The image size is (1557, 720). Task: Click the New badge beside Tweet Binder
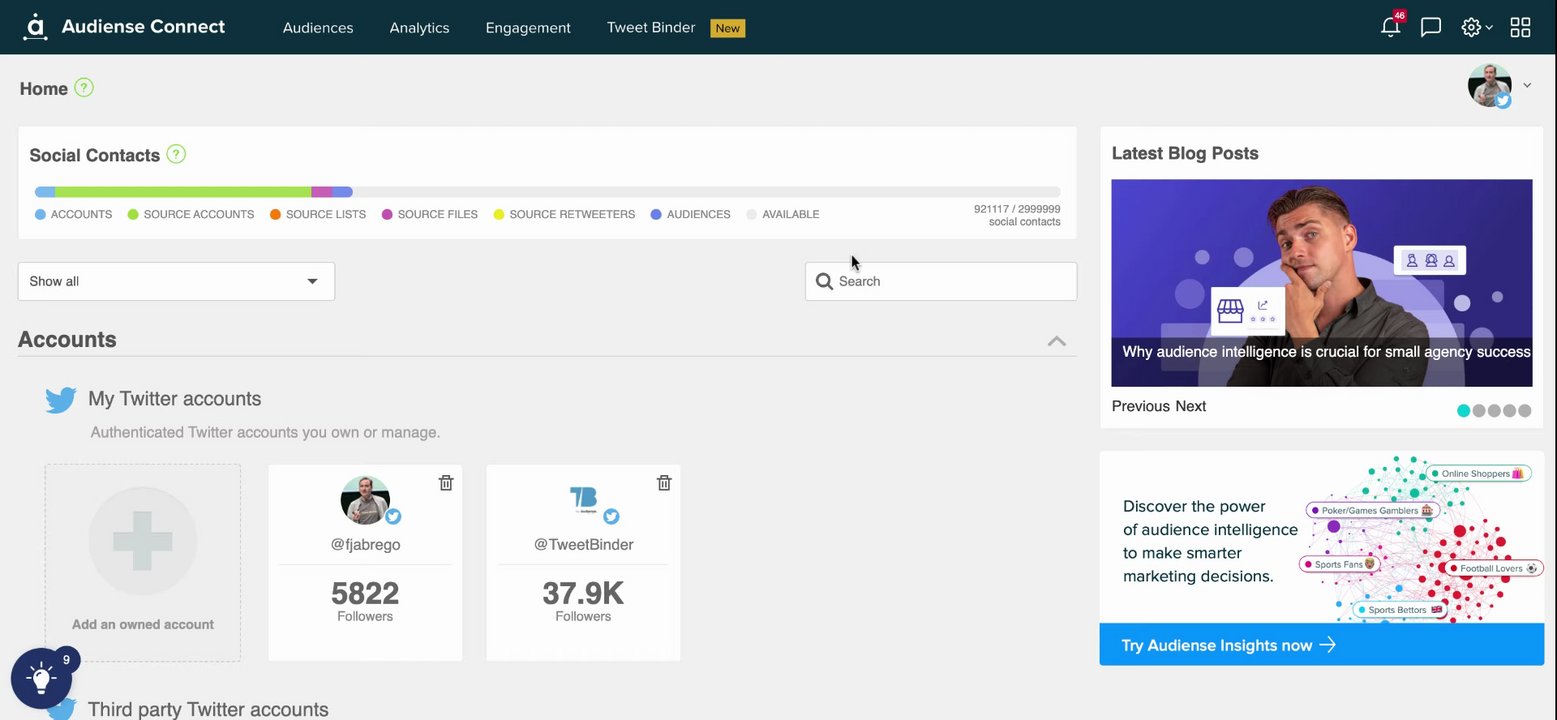point(728,28)
